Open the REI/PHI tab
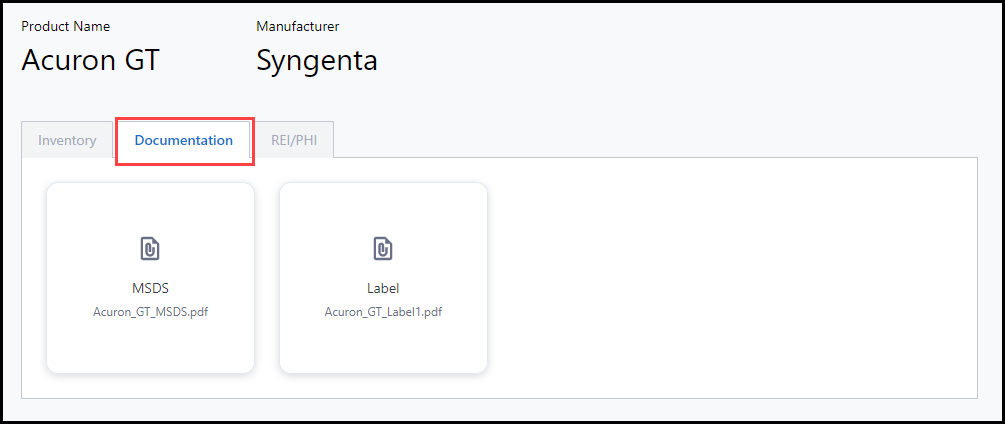This screenshot has width=1005, height=424. click(x=294, y=140)
